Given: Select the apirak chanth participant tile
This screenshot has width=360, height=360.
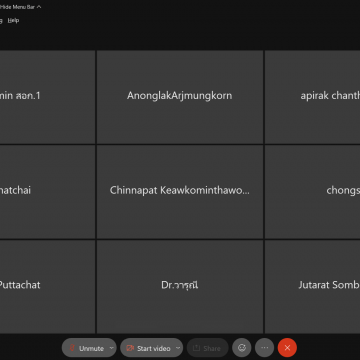Looking at the screenshot, I should pyautogui.click(x=313, y=97).
